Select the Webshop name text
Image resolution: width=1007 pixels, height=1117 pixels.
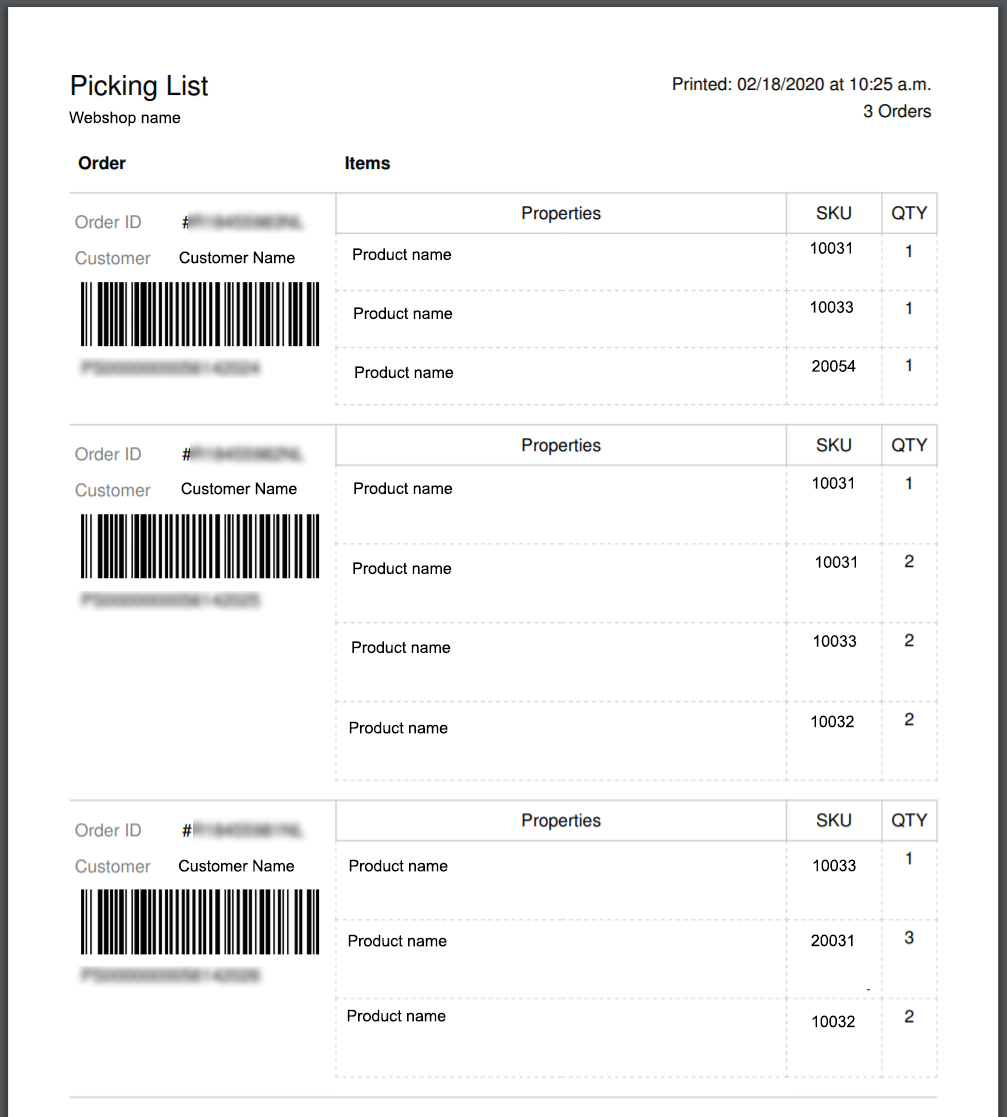(125, 118)
